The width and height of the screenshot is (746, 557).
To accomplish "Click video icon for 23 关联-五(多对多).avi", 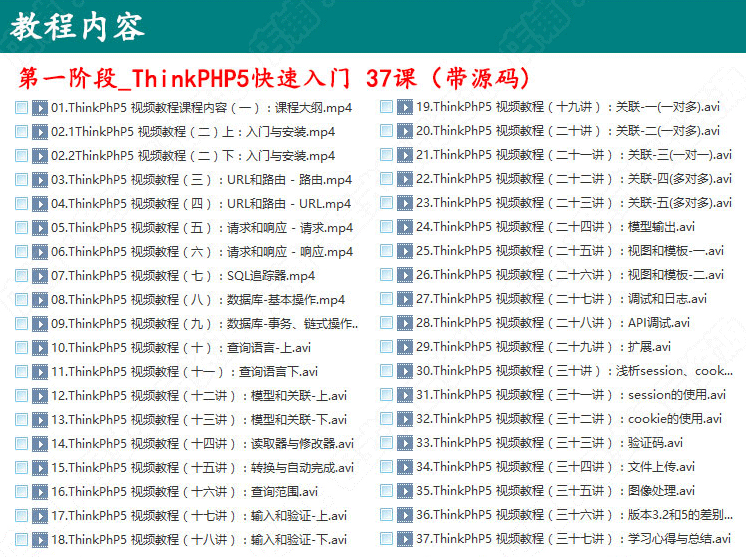I will coord(405,203).
